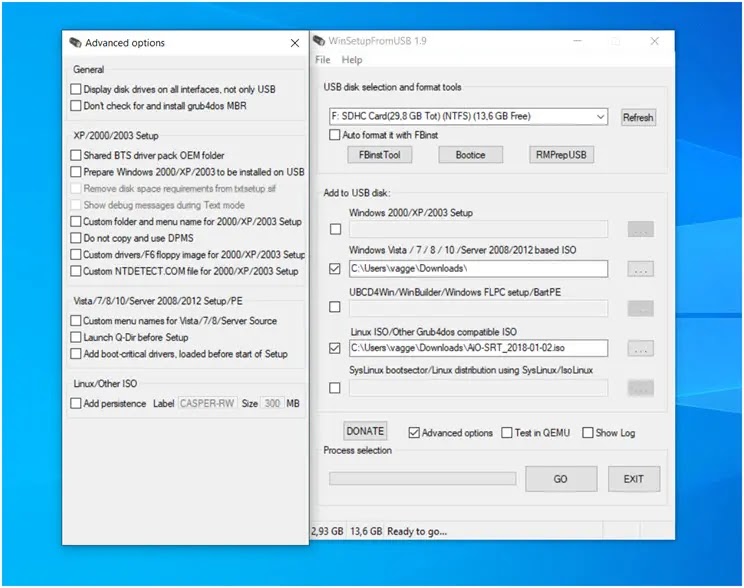The height and width of the screenshot is (588, 744).
Task: Start the process with GO button
Action: pos(561,479)
